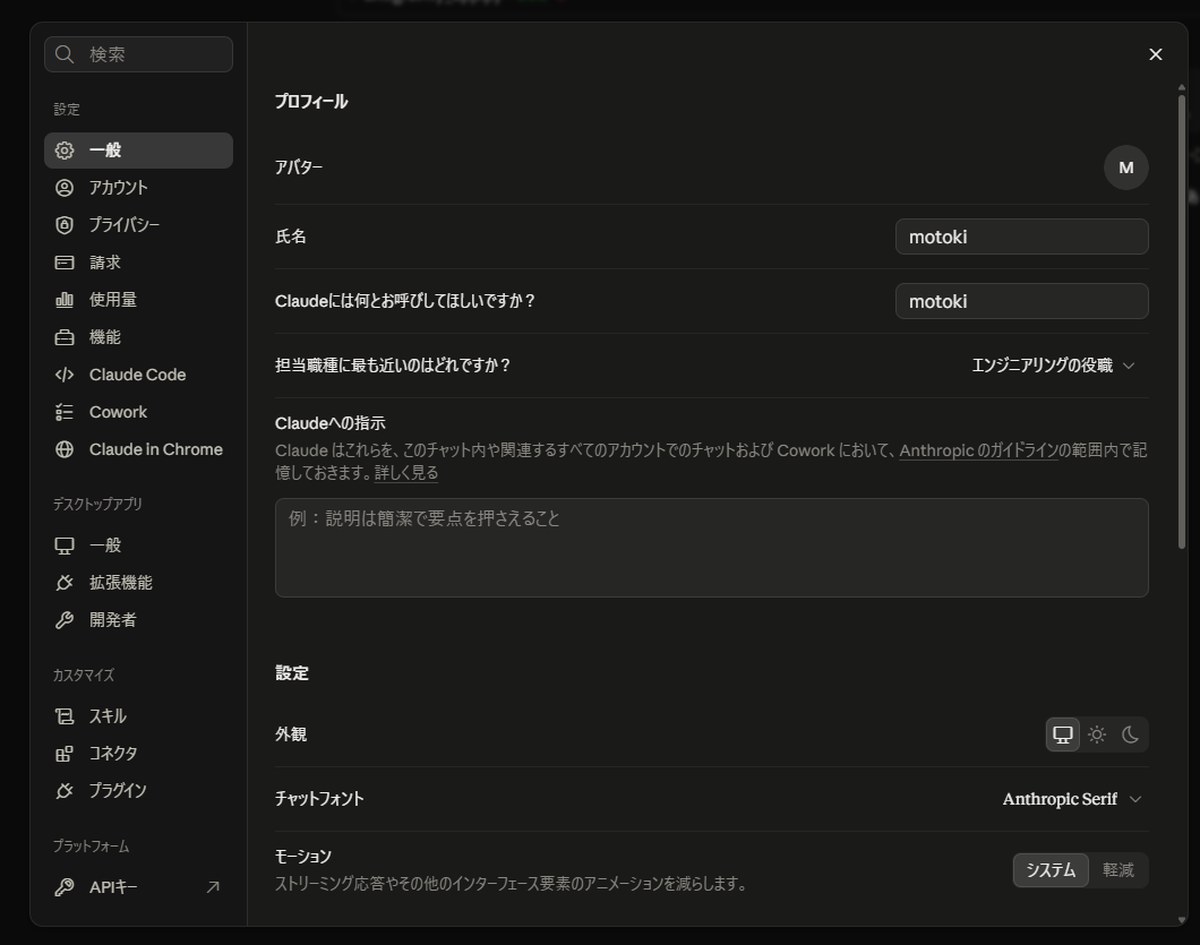Screen dimensions: 1200x945
Task: Open the アカウント settings page
Action: click(x=138, y=187)
